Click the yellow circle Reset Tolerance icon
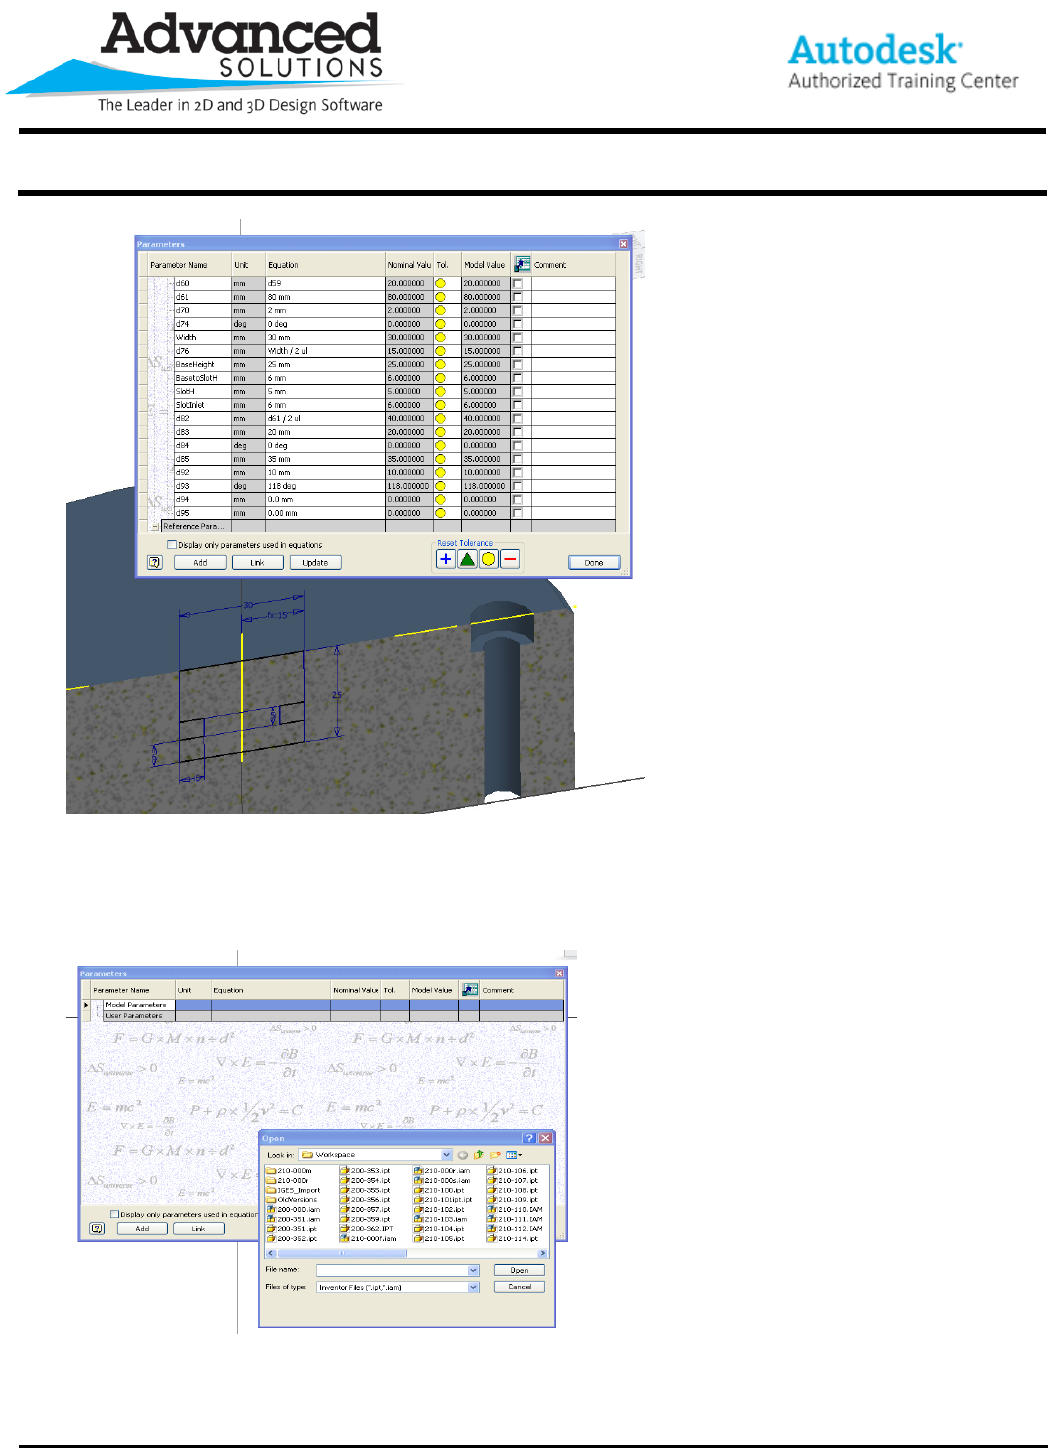The image size is (1048, 1448). [489, 559]
